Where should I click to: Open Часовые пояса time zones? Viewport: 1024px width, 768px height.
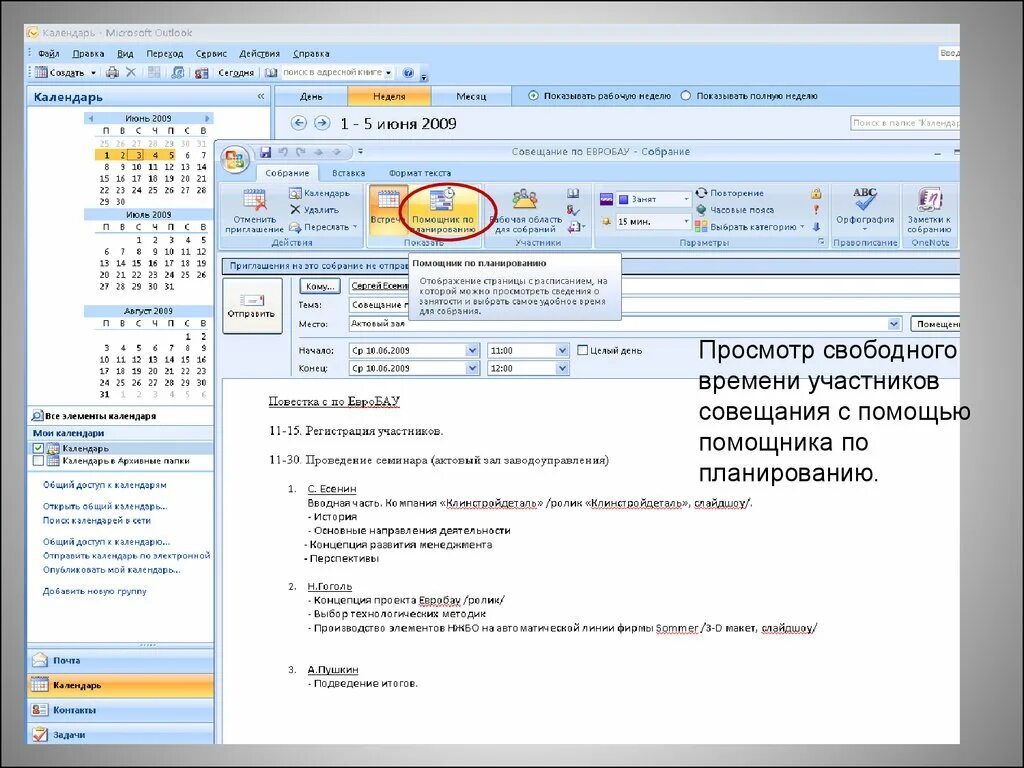tap(735, 210)
